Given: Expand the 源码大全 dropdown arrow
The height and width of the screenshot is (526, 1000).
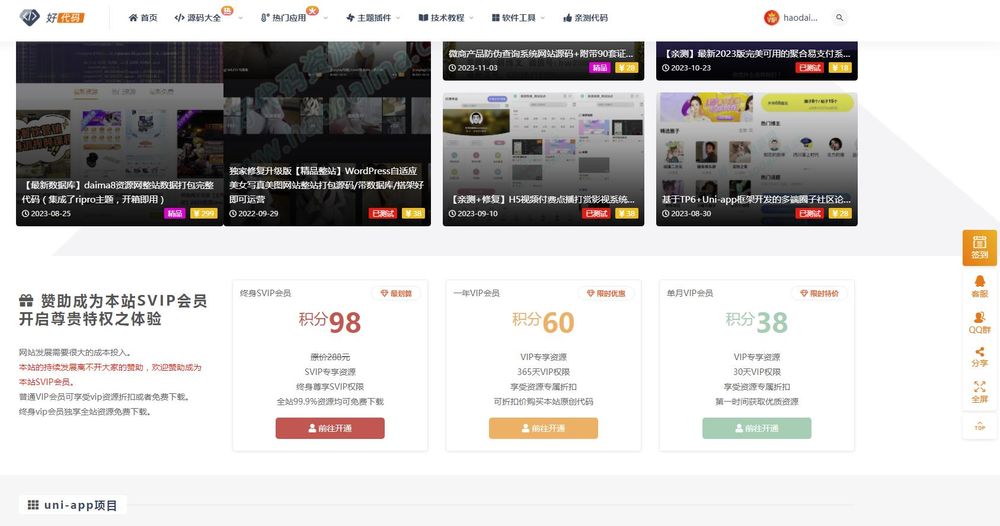Looking at the screenshot, I should [x=240, y=18].
